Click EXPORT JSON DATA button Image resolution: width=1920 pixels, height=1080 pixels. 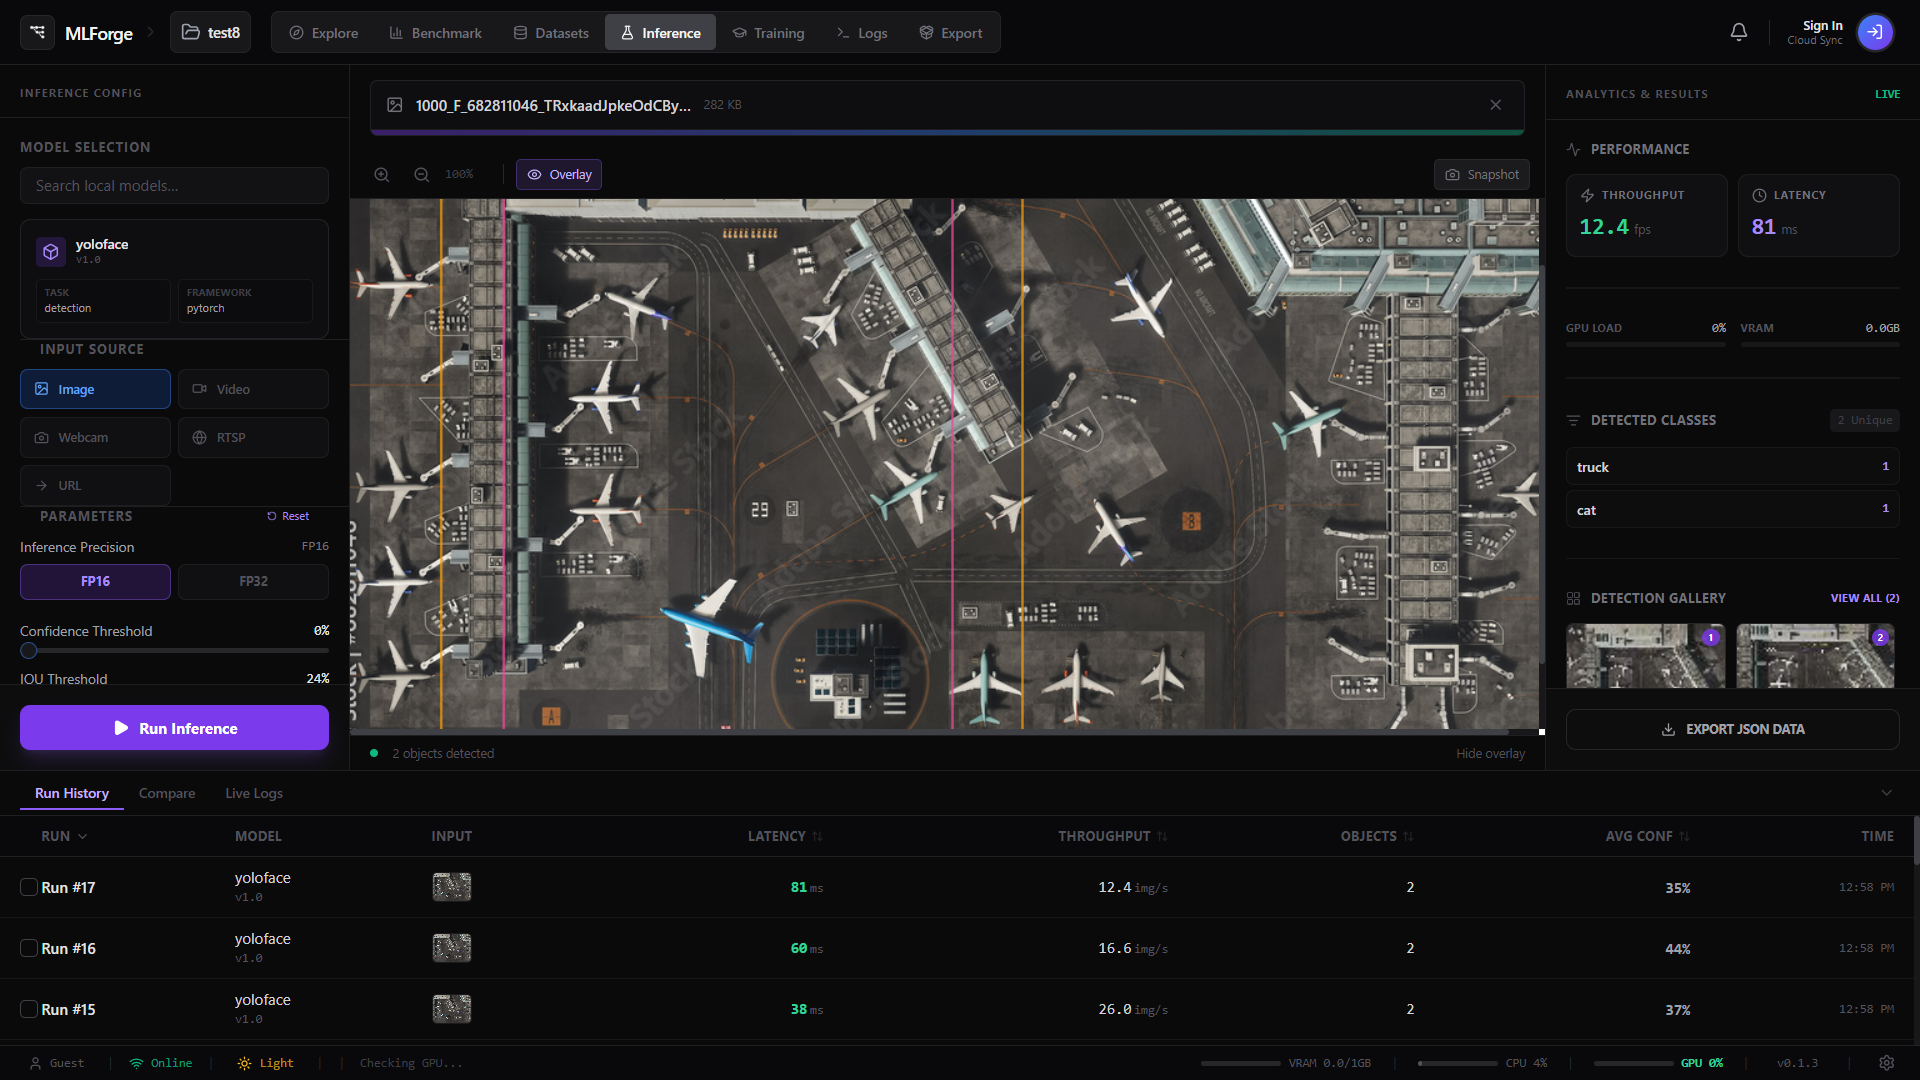tap(1732, 729)
